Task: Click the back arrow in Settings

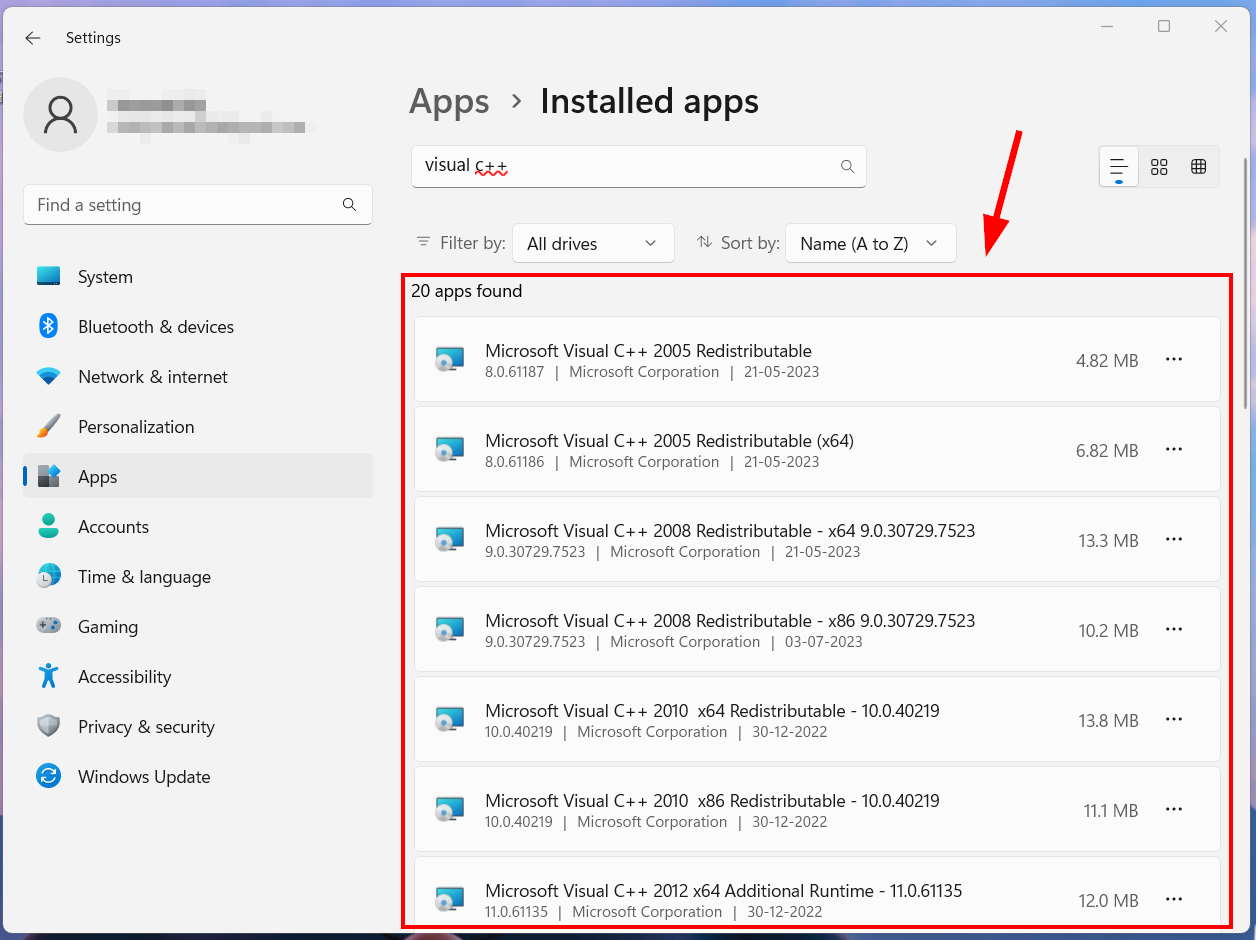Action: pyautogui.click(x=33, y=38)
